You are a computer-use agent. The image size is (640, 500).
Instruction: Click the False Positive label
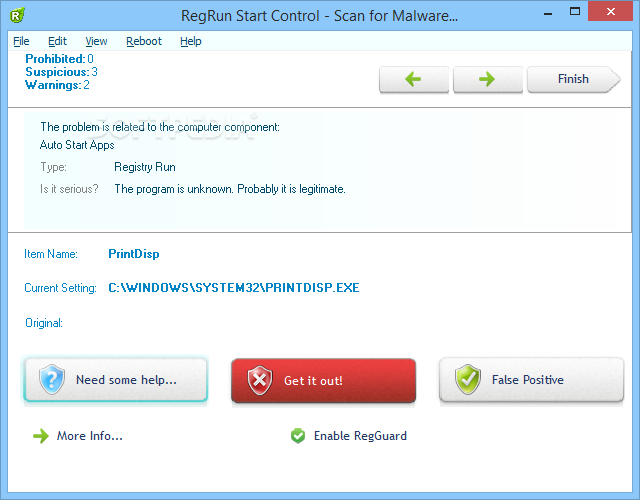click(x=527, y=380)
